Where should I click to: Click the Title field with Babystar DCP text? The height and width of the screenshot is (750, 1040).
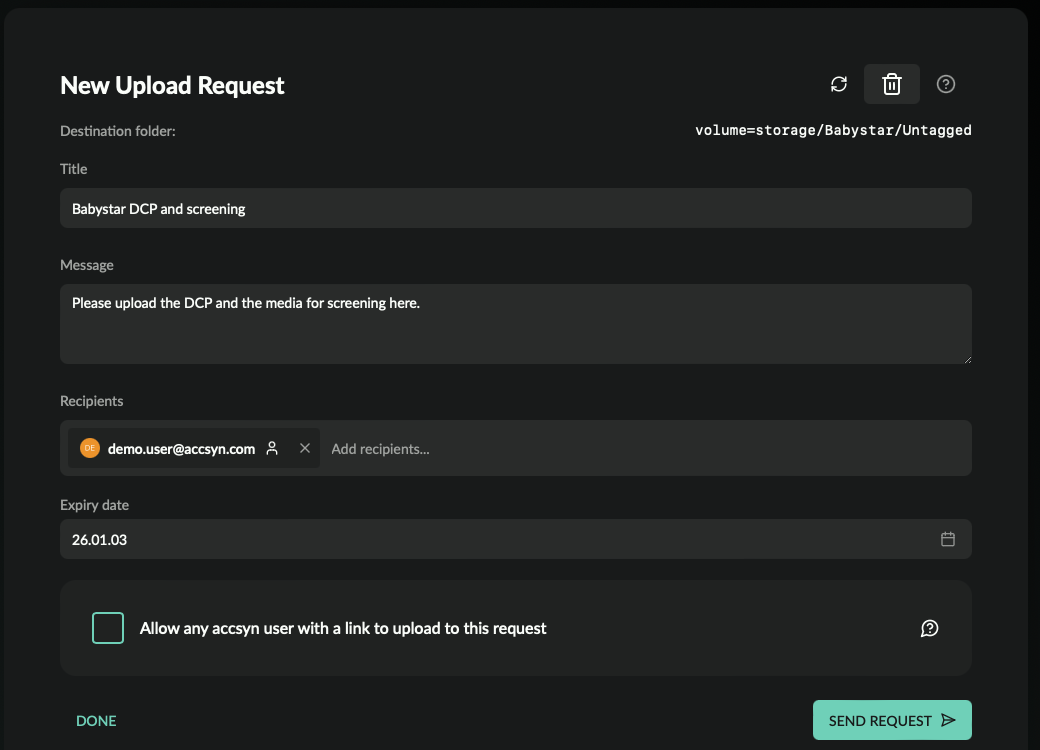[515, 208]
